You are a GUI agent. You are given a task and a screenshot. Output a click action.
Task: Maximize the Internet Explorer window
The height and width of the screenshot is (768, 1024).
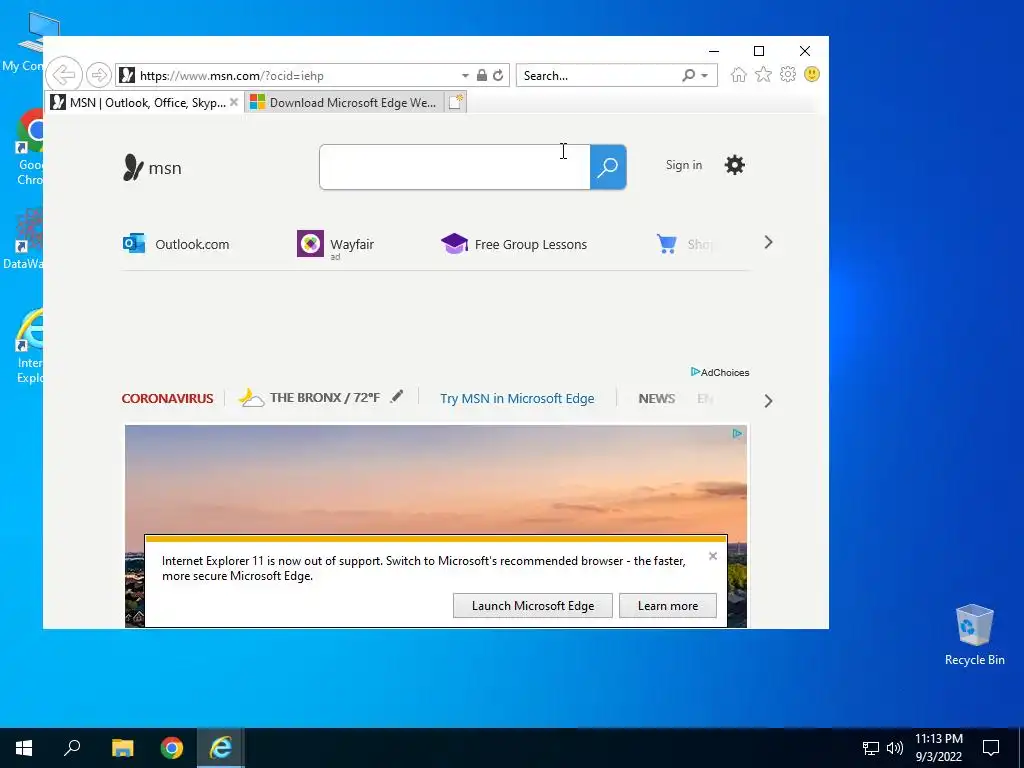759,51
